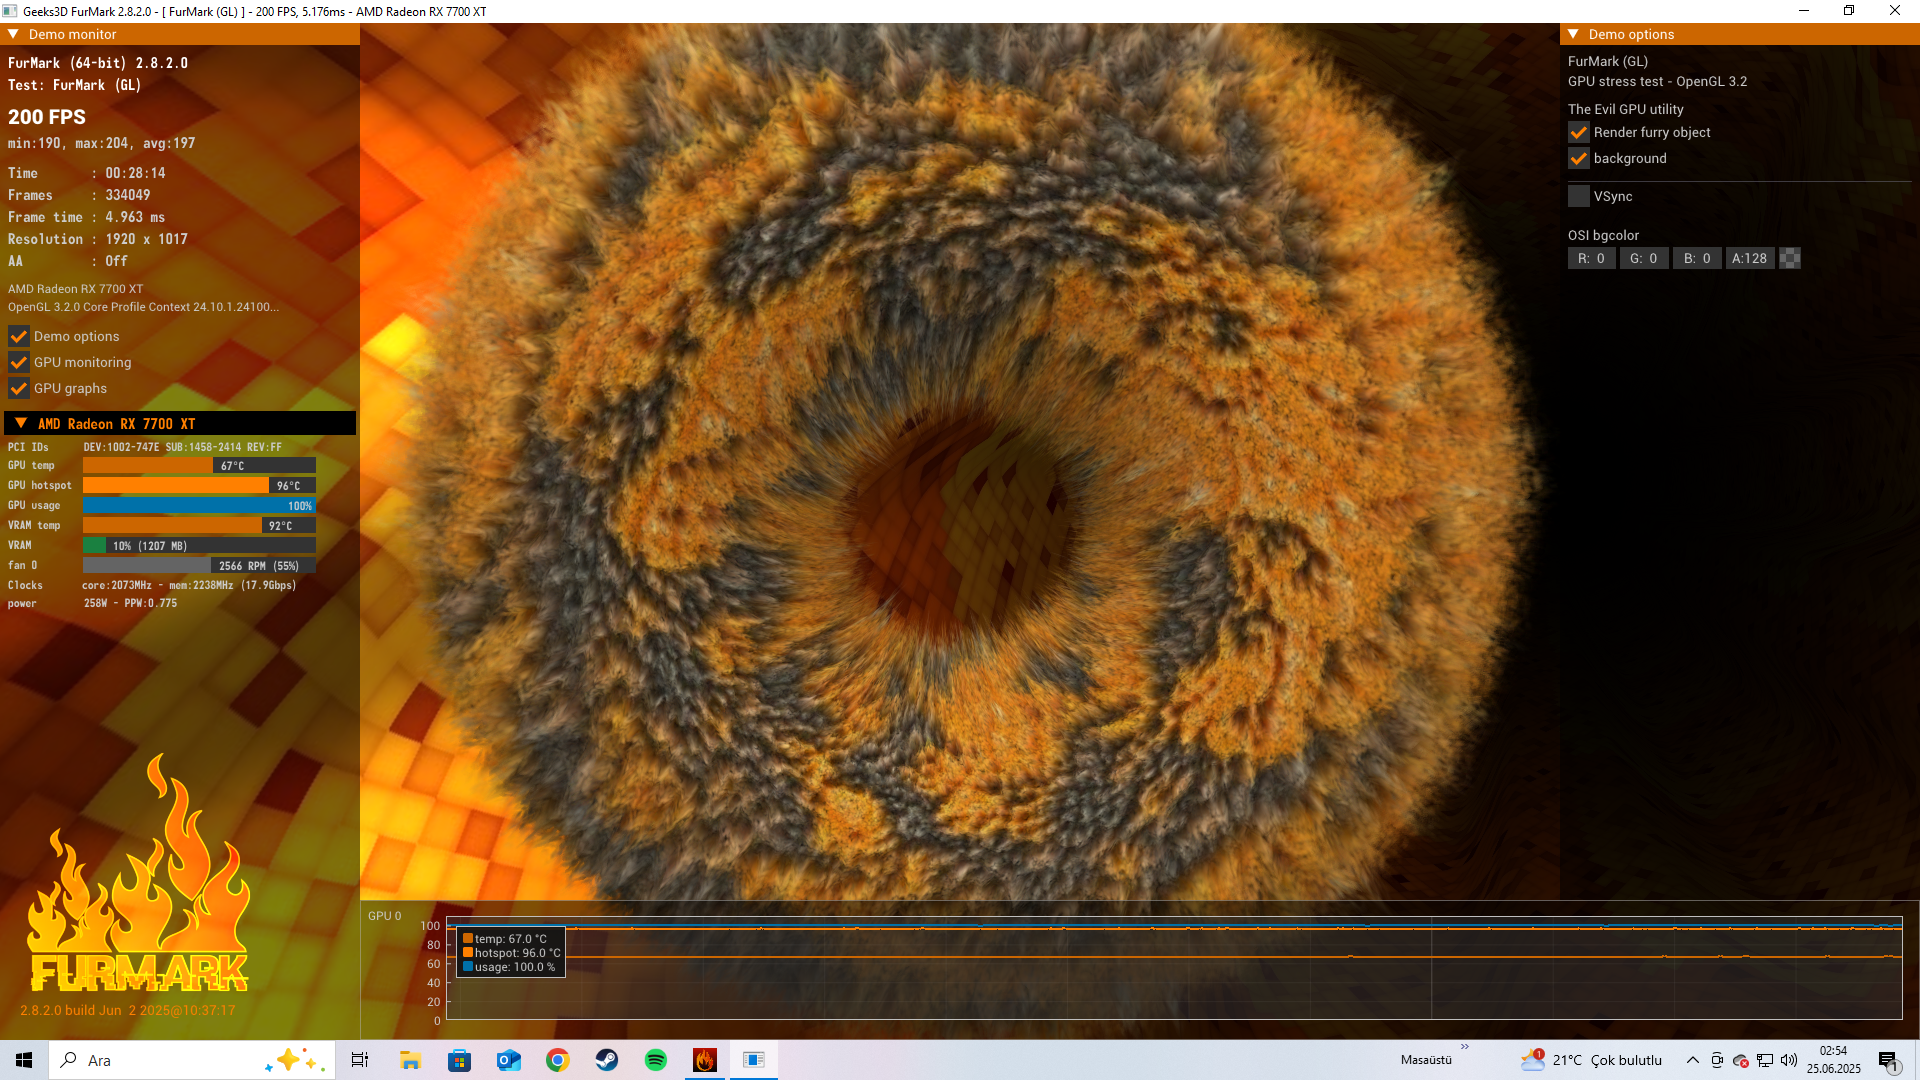The height and width of the screenshot is (1080, 1920).
Task: Open Google Chrome from taskbar
Action: (558, 1060)
